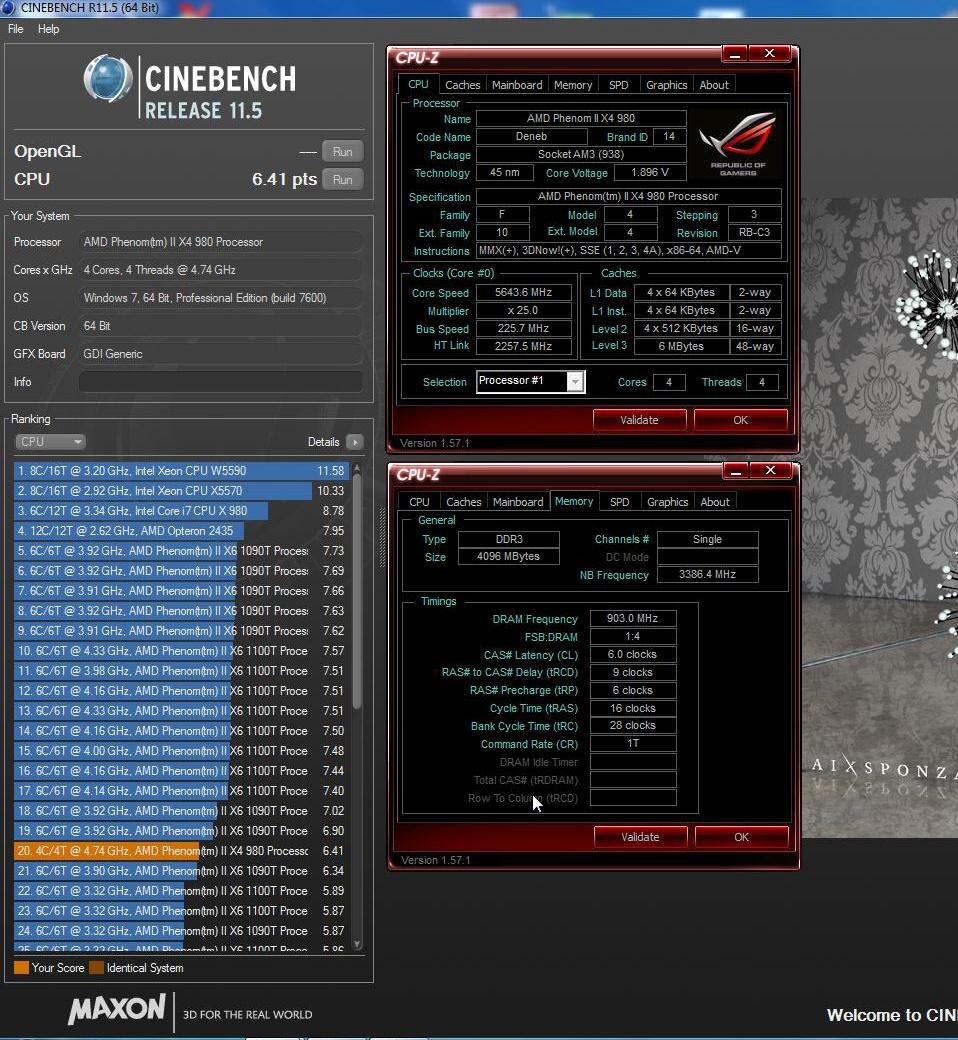Screen dimensions: 958x1040
Task: Close the bottom CPU-Z window
Action: tap(771, 471)
